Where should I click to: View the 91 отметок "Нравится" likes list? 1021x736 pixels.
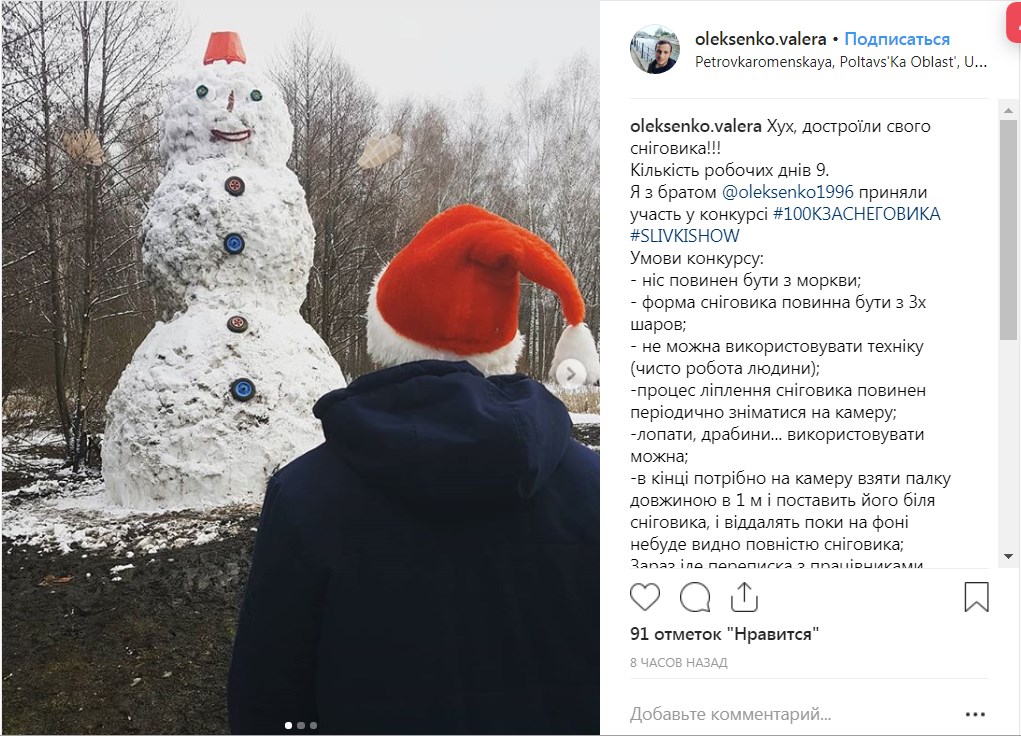point(724,634)
